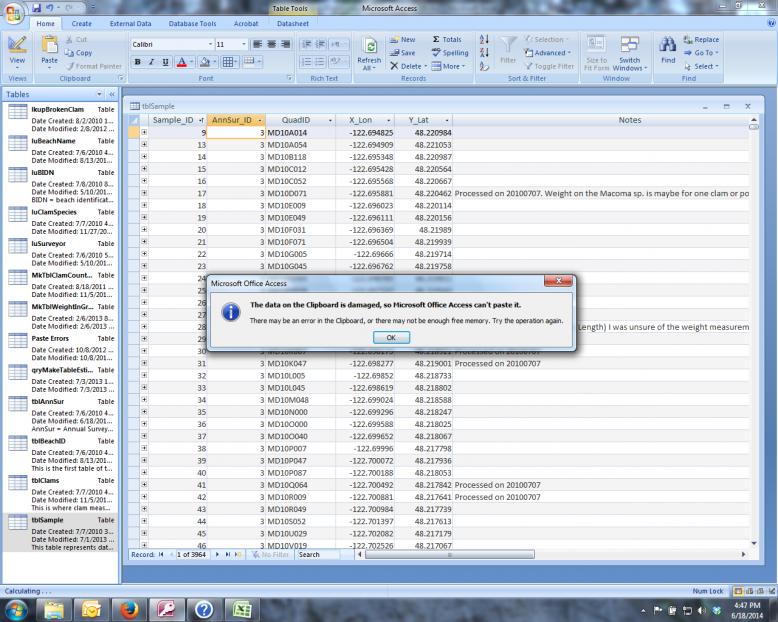Expand the subdatasheet for row MD10K047
778x622 pixels.
tap(144, 363)
